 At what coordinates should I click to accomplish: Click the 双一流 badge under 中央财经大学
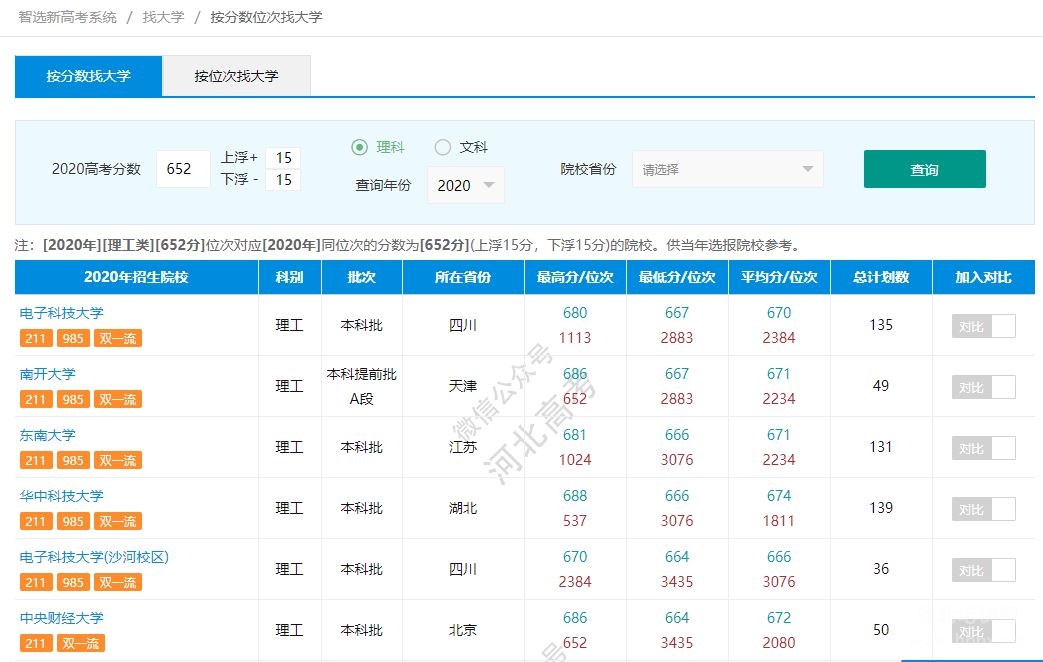pyautogui.click(x=80, y=643)
